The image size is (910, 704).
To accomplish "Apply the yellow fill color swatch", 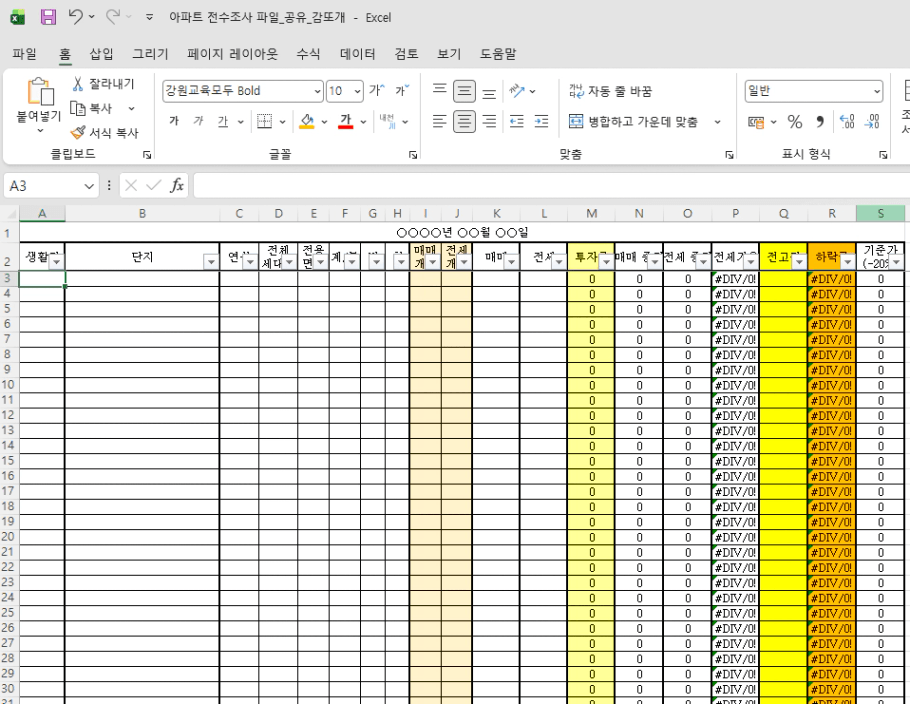I will click(308, 122).
